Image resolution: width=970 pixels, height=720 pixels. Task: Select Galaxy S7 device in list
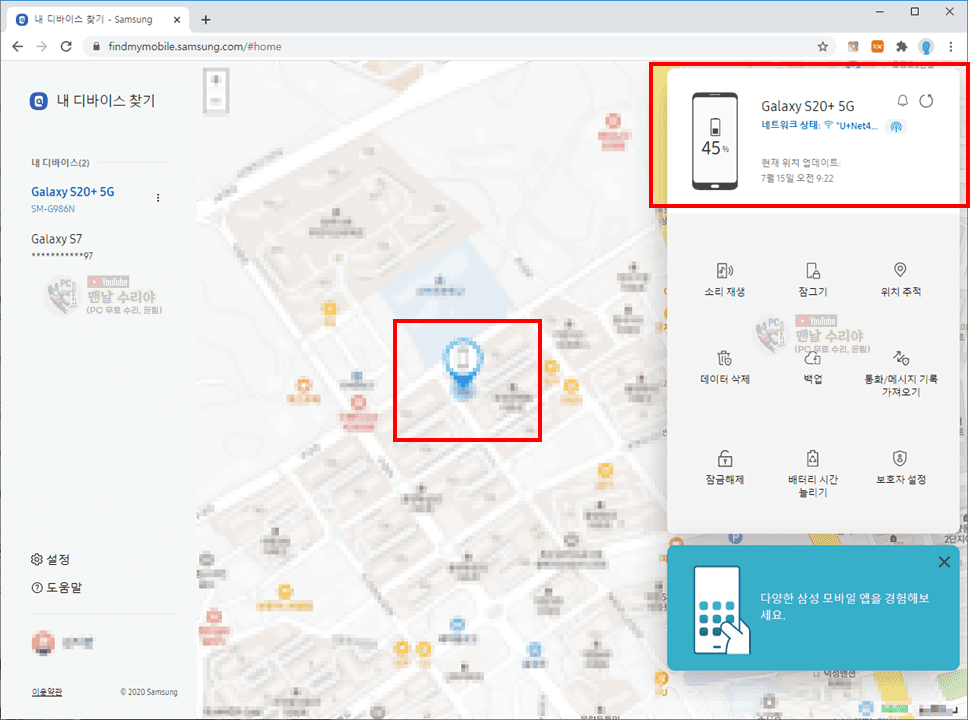[62, 246]
